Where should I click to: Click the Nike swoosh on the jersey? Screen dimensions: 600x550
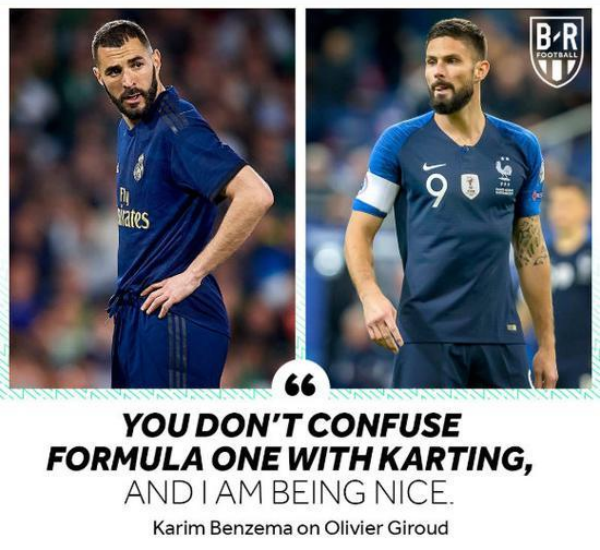[x=434, y=167]
